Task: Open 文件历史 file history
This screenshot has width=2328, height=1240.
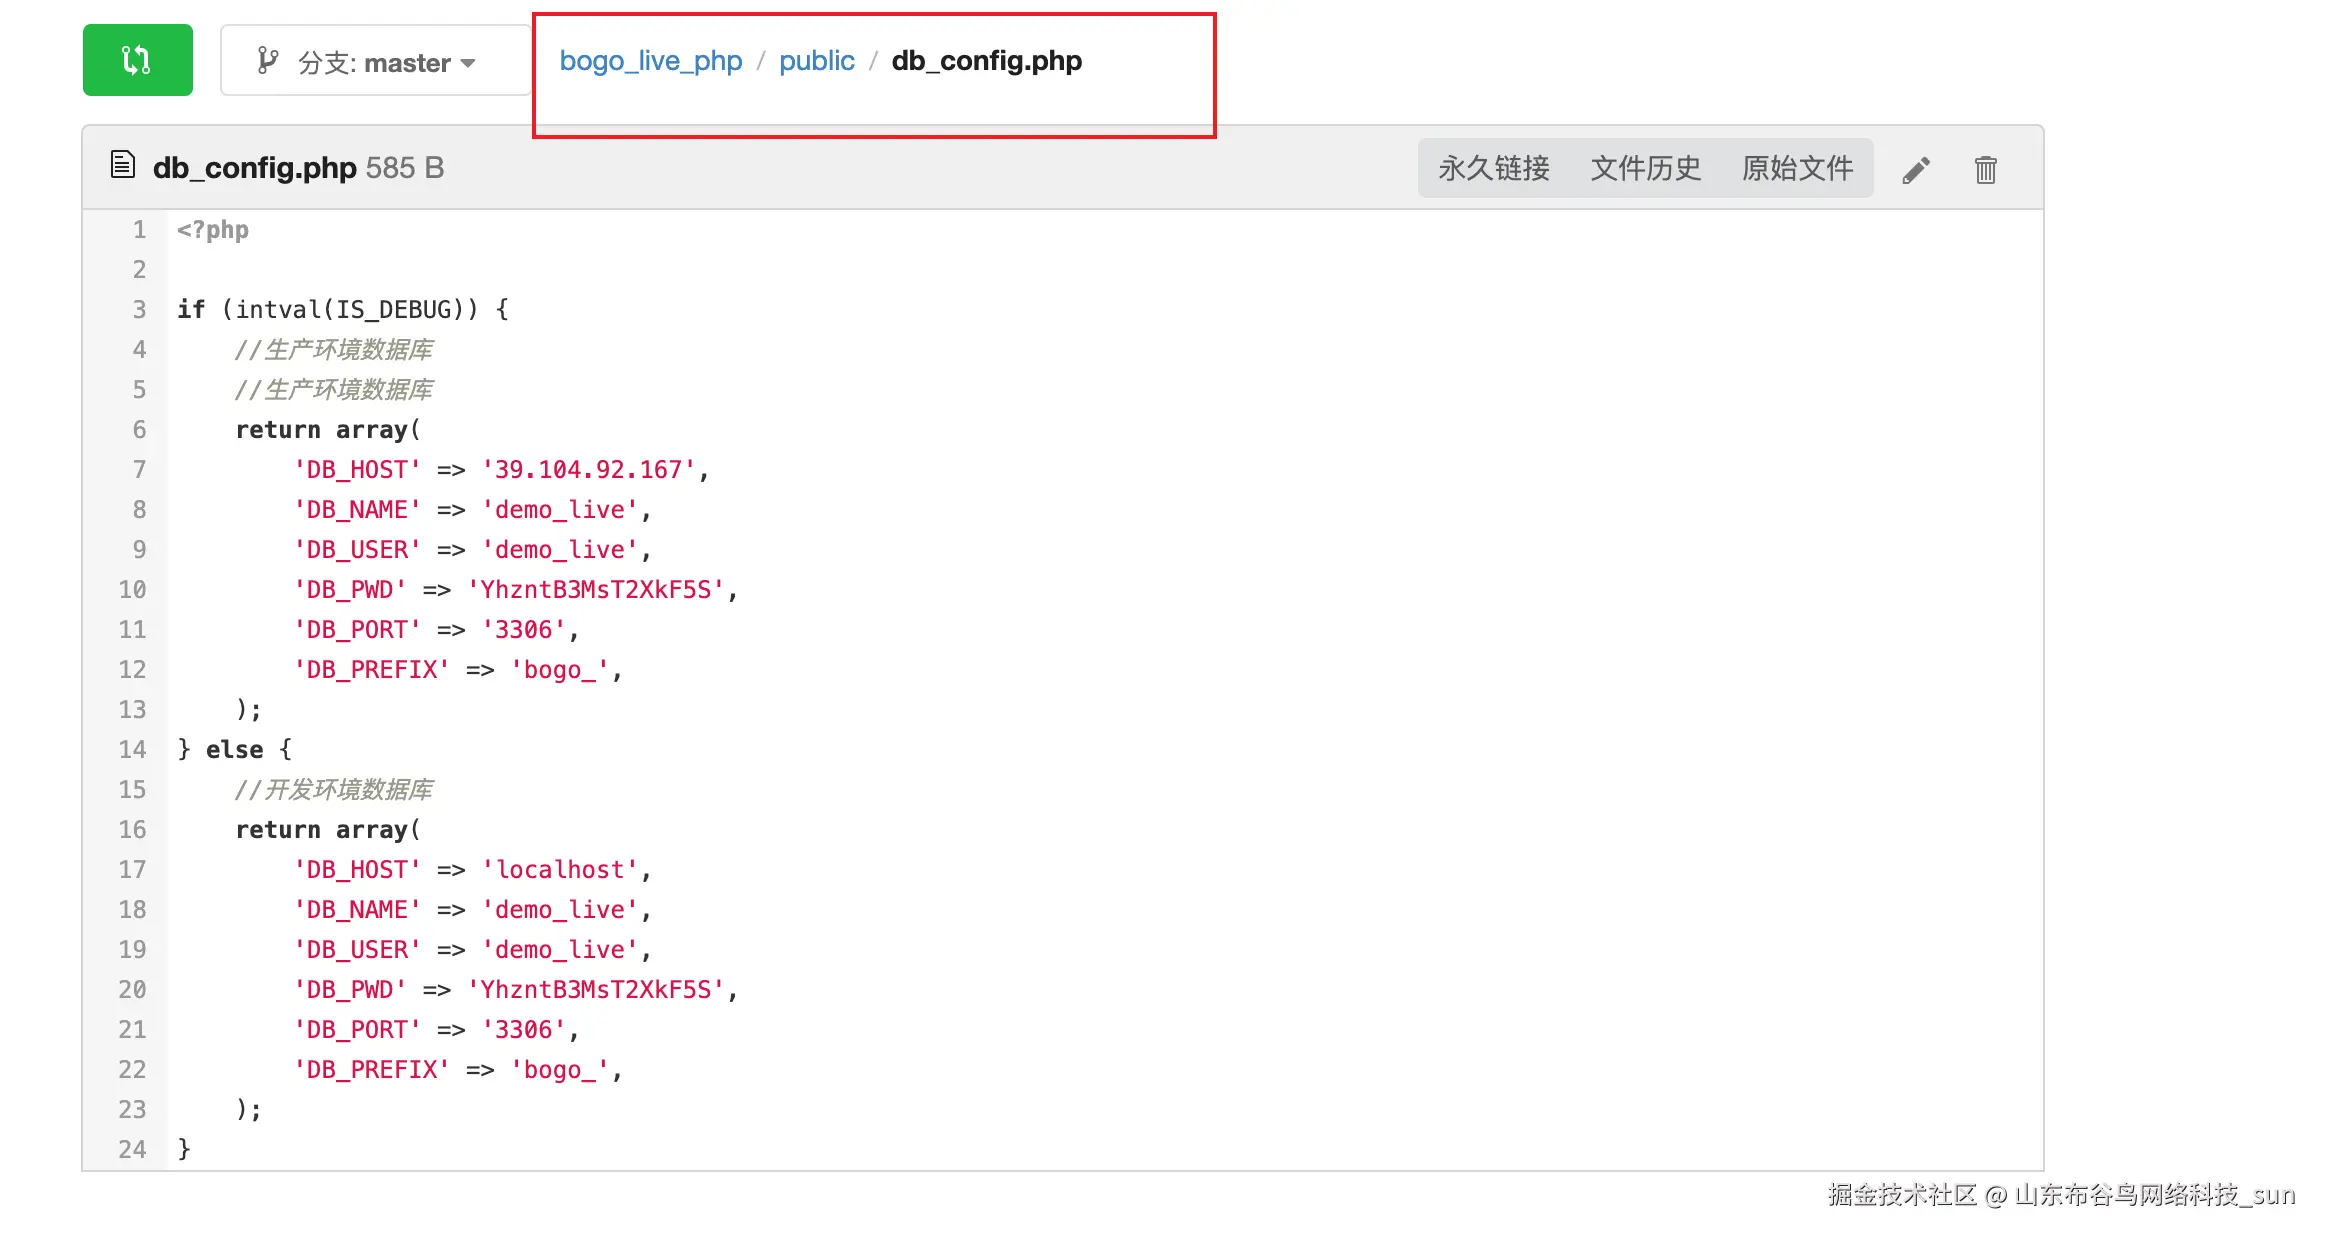Action: (1645, 168)
